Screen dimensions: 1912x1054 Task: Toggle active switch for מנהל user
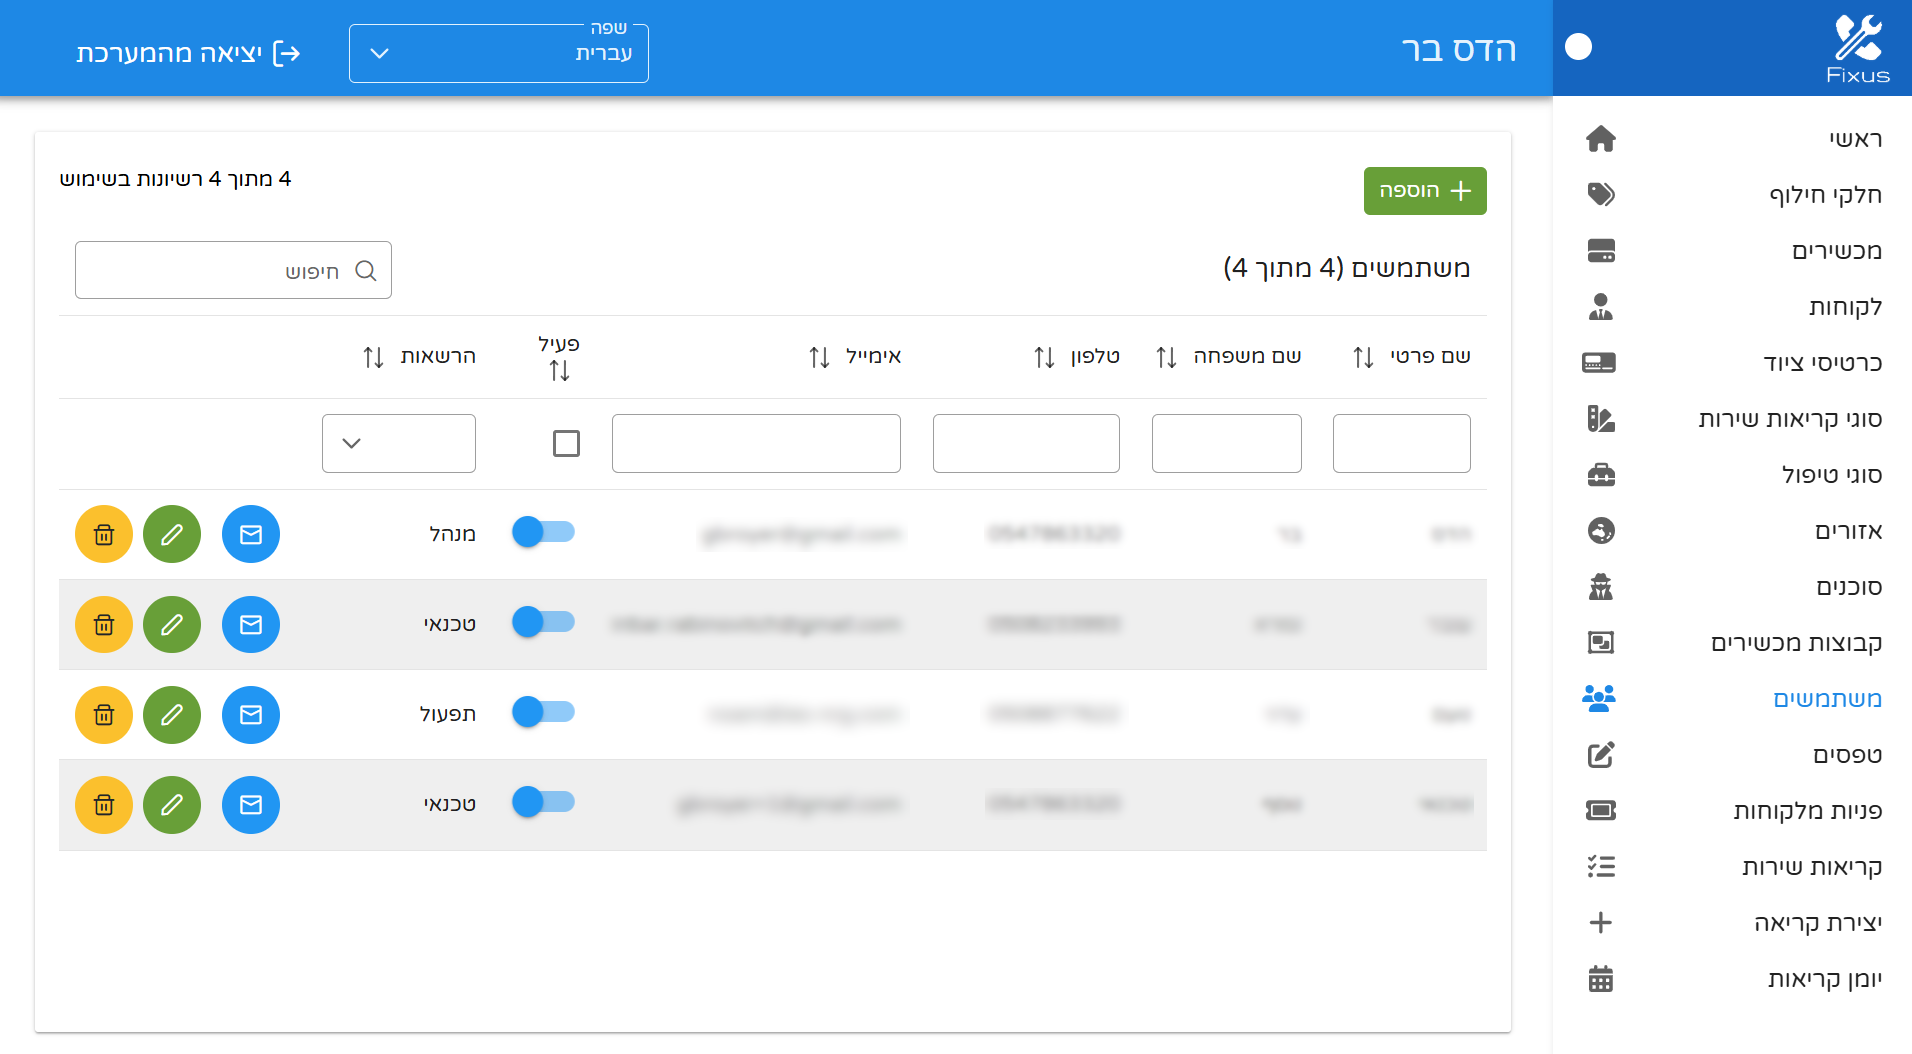(543, 532)
